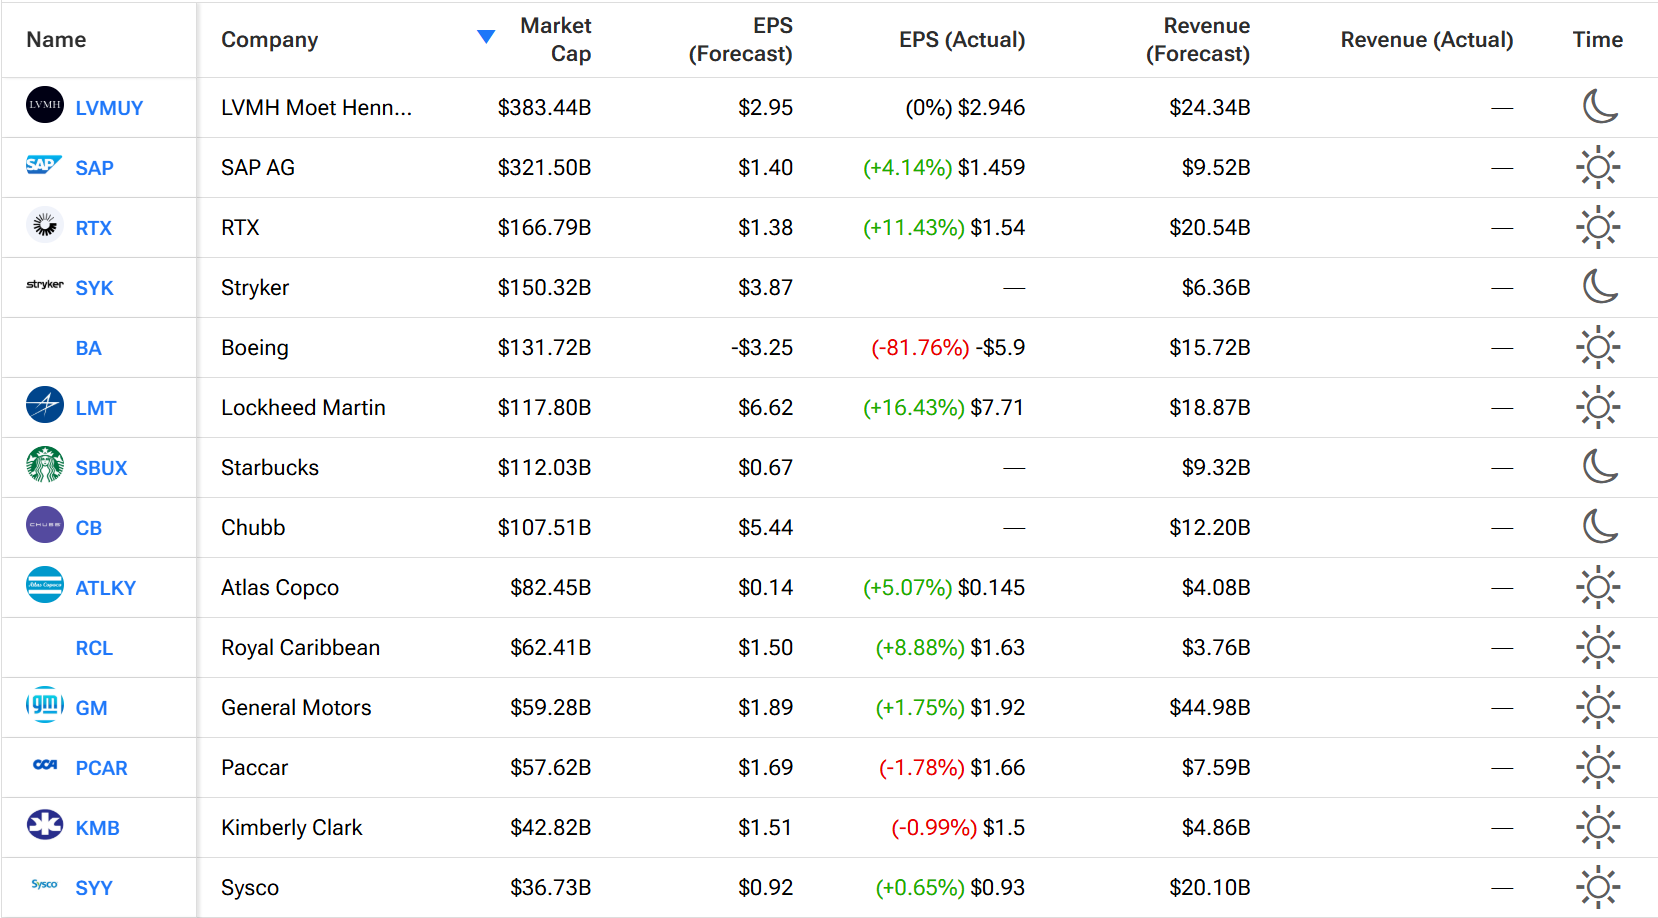The image size is (1658, 918).
Task: Open the SAP ticker link
Action: 94,168
